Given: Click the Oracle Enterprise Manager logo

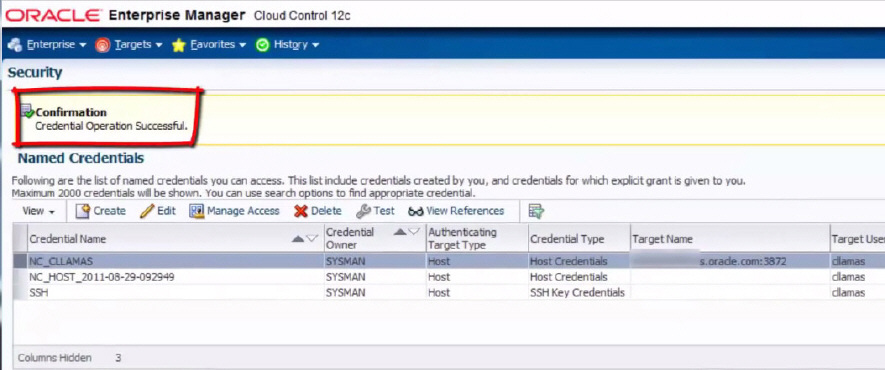Looking at the screenshot, I should click(x=178, y=15).
